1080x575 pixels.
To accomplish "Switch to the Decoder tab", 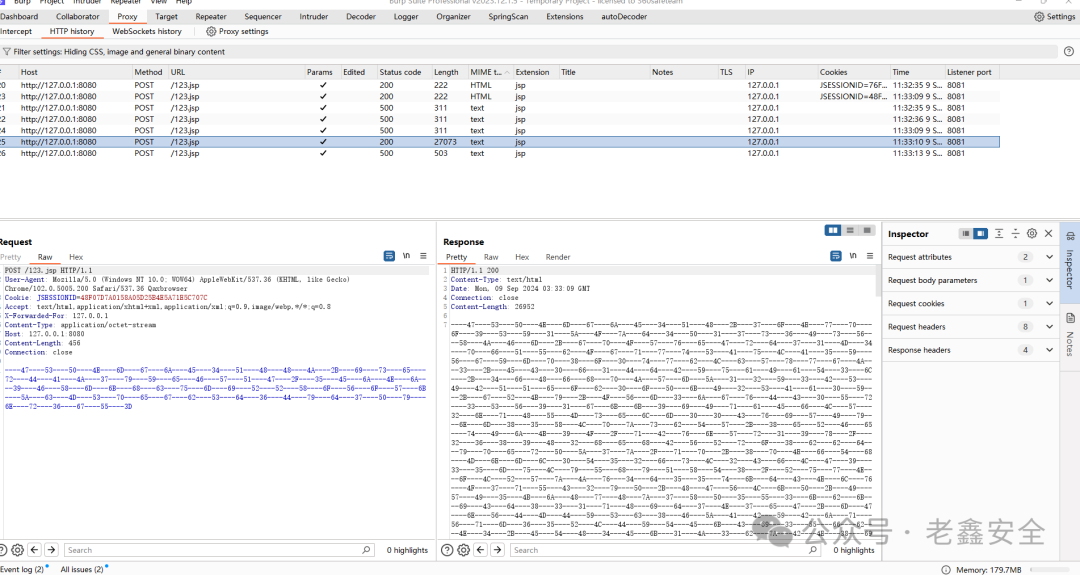I will coord(361,17).
